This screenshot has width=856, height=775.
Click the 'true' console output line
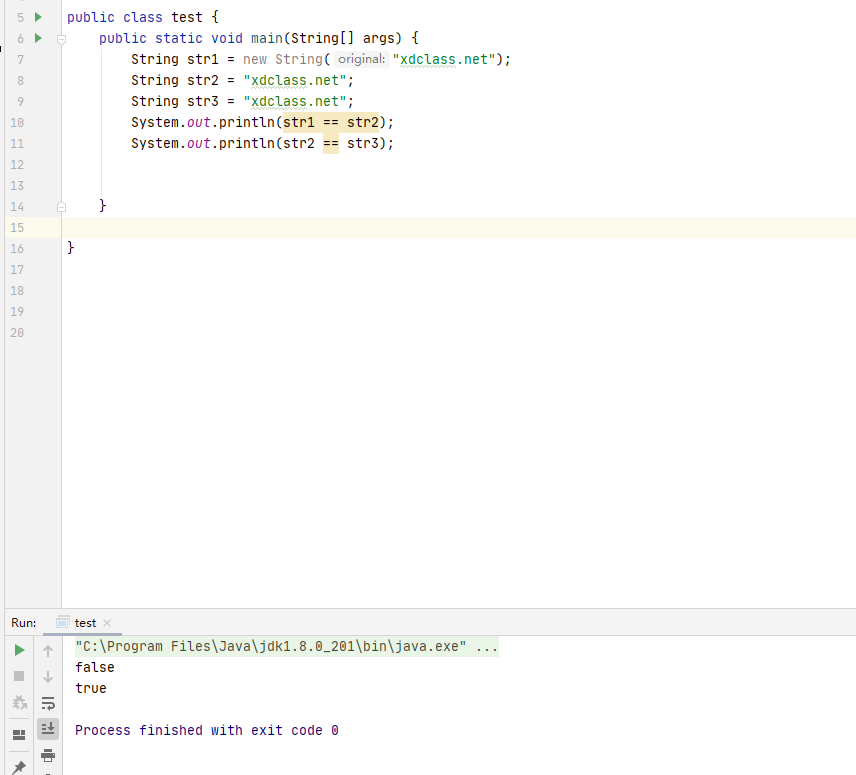(91, 688)
